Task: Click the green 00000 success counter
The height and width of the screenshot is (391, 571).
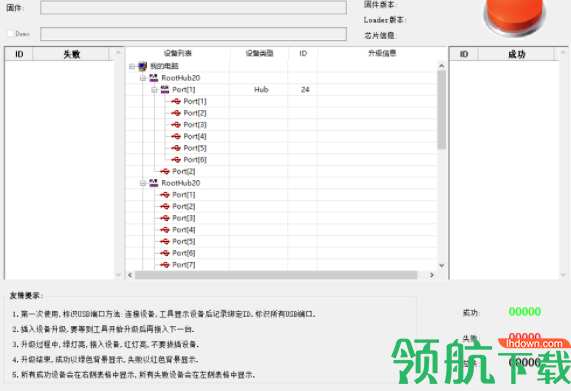Action: 525,312
